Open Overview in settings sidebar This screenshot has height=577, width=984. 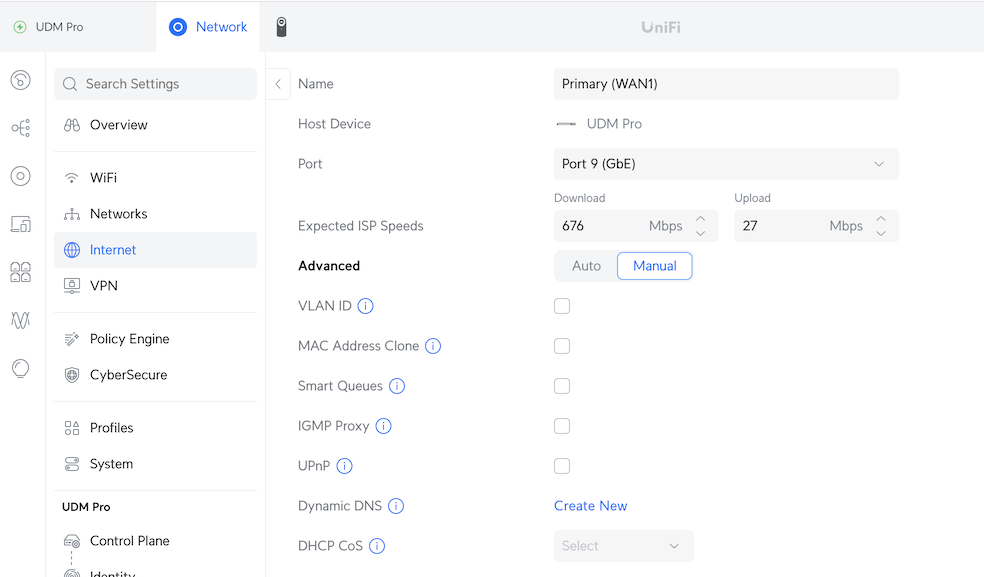pos(156,125)
